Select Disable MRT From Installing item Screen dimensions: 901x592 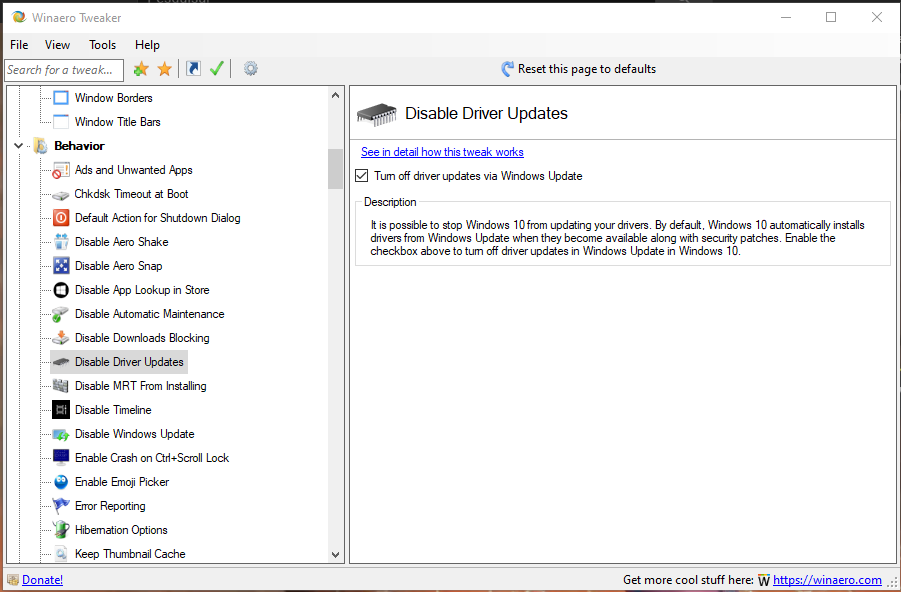tap(141, 386)
